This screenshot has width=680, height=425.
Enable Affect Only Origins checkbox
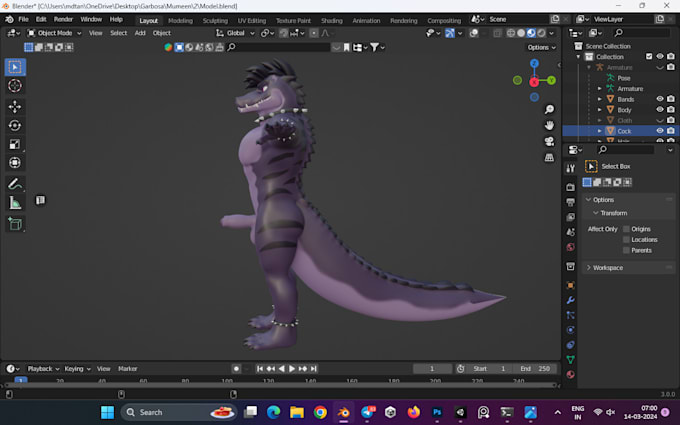click(x=626, y=229)
